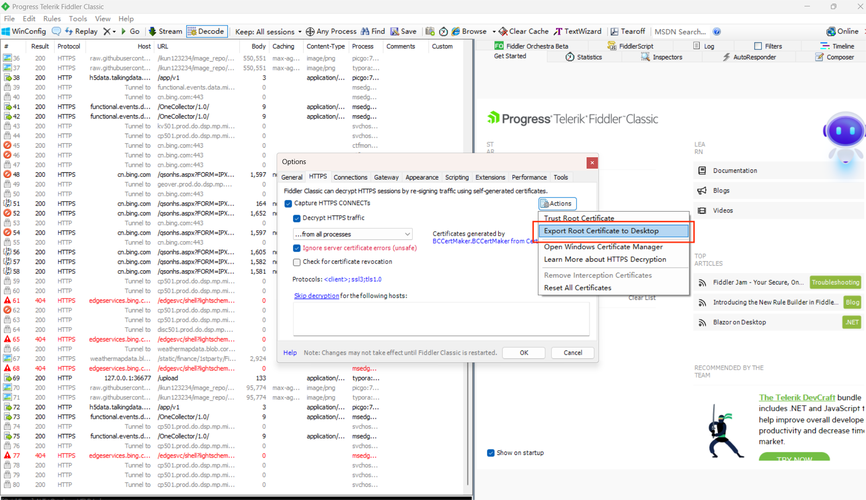Open the View menu

click(x=103, y=18)
